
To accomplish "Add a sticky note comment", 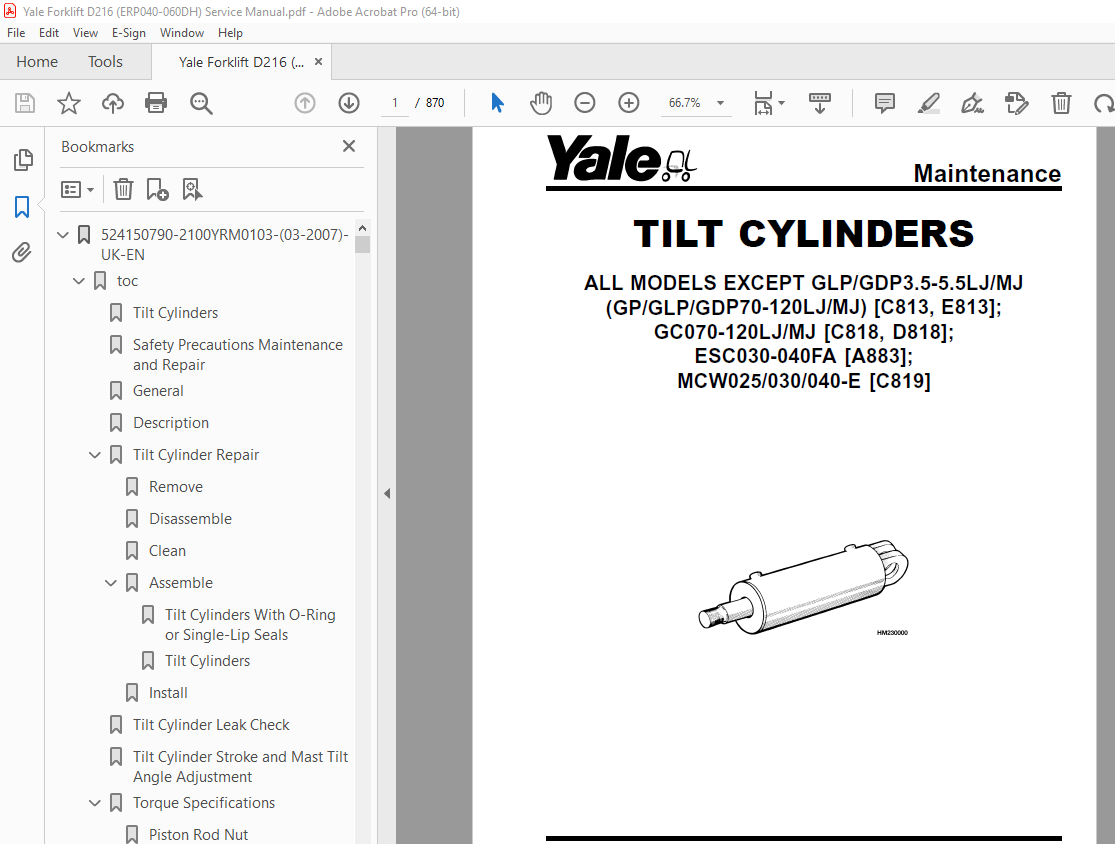I will pyautogui.click(x=885, y=103).
